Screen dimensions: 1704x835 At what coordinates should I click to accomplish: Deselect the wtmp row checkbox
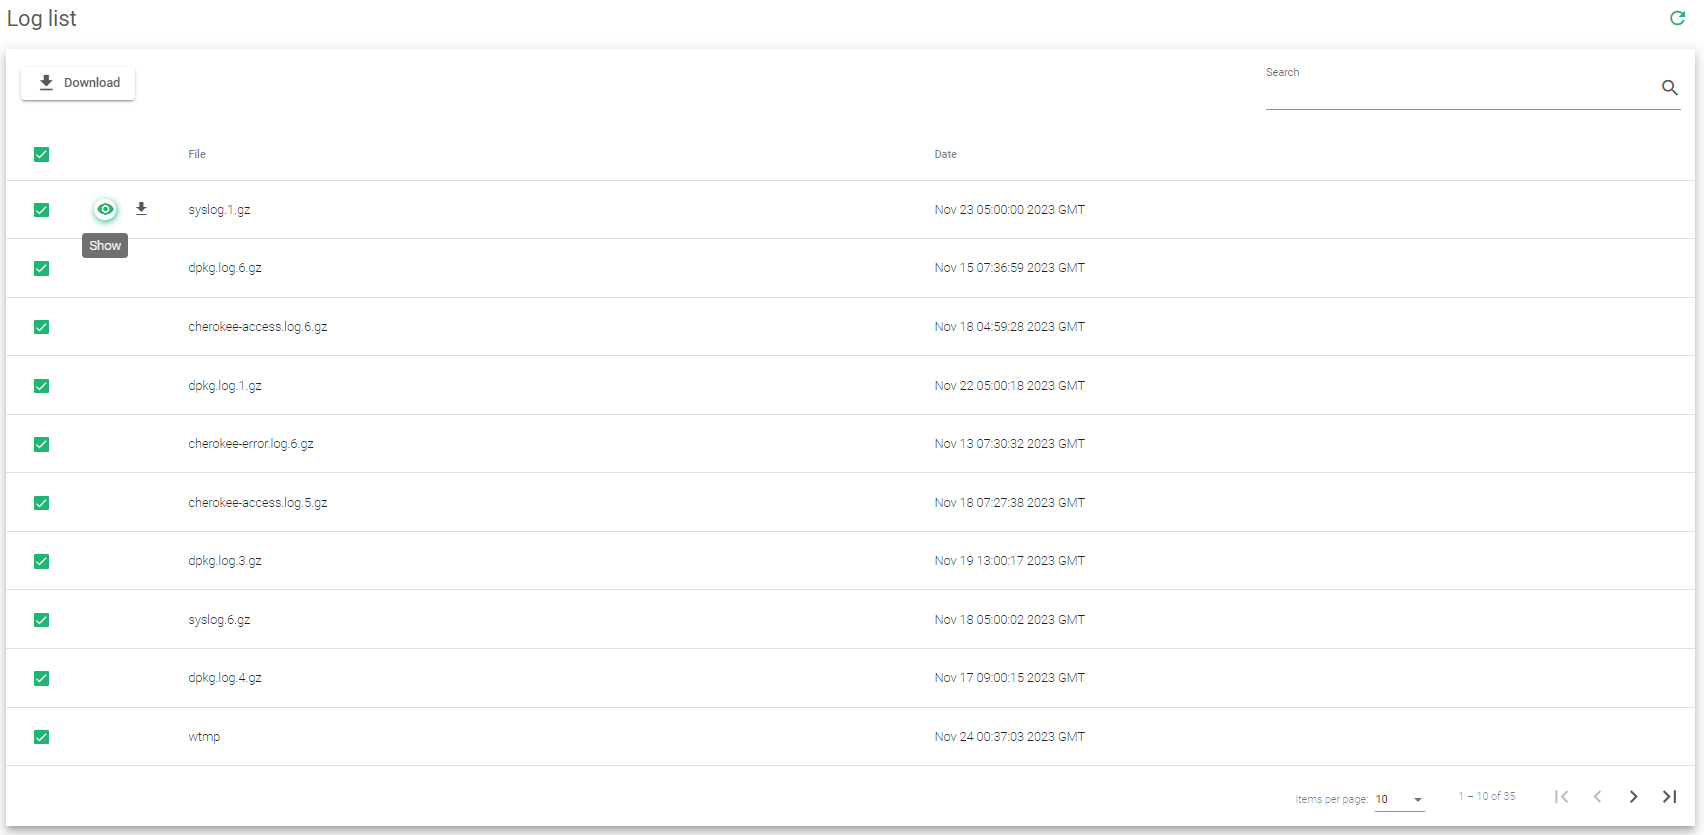pyautogui.click(x=41, y=737)
